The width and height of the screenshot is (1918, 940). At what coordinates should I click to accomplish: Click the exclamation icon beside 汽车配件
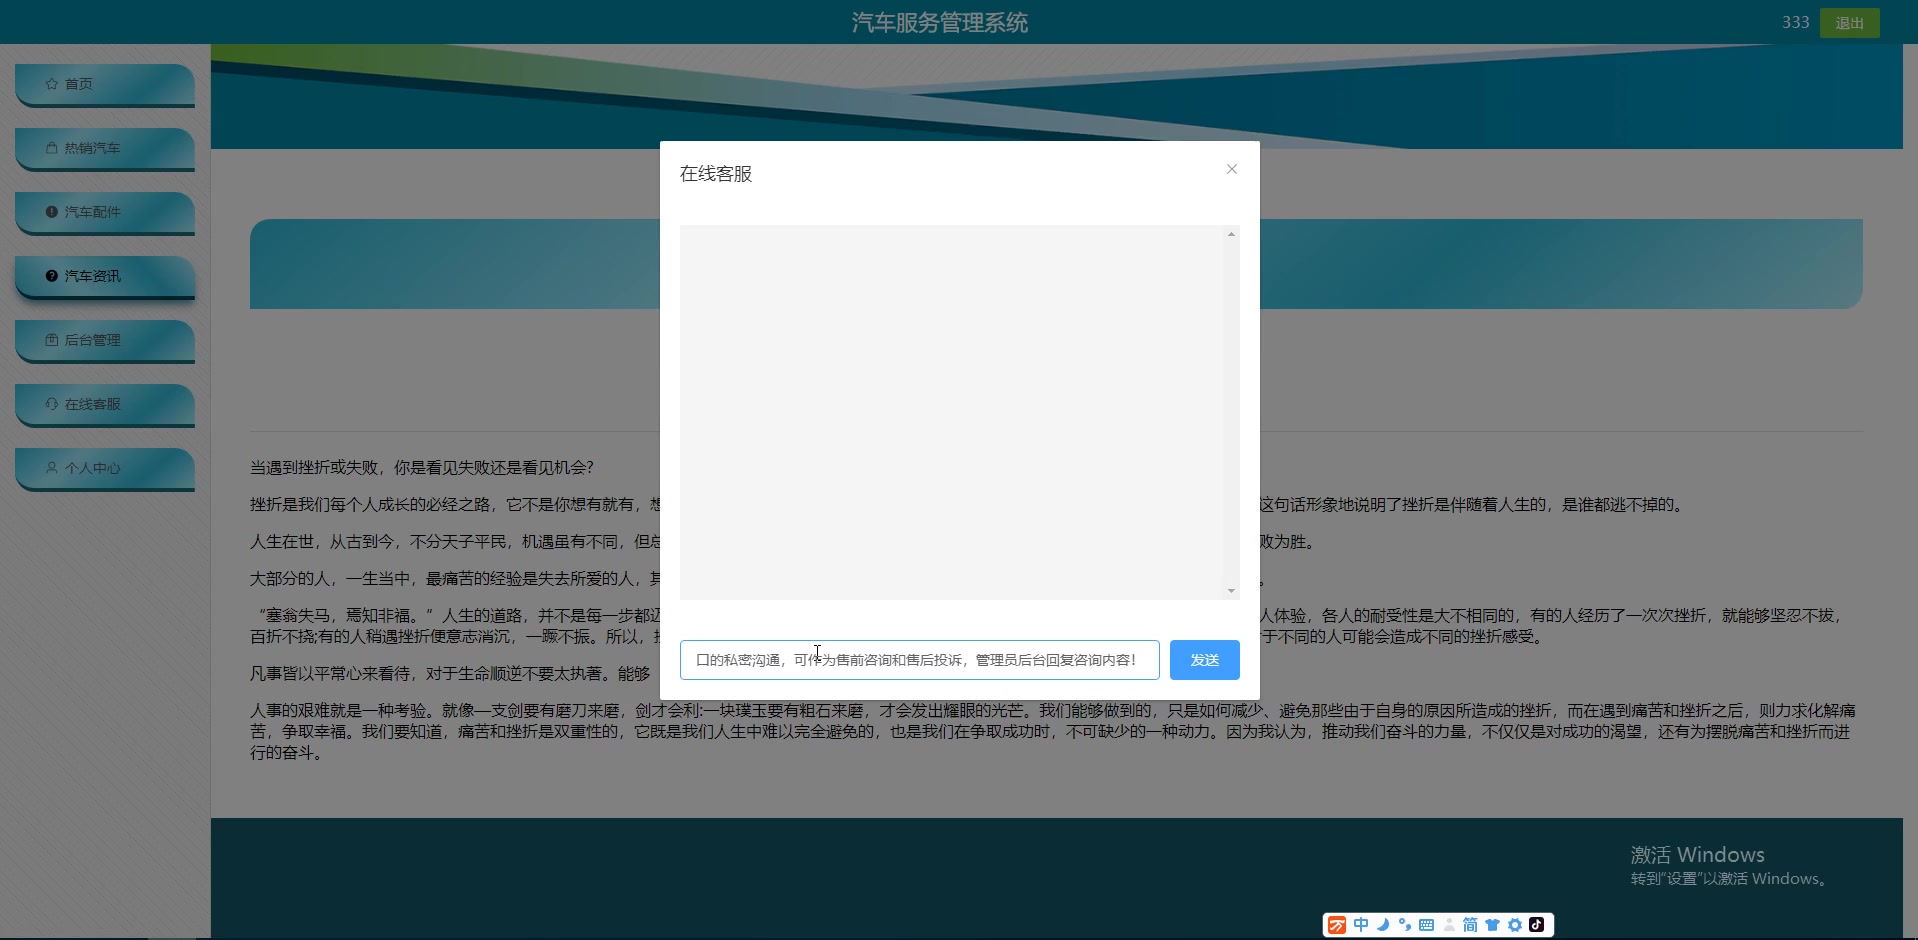pyautogui.click(x=52, y=212)
